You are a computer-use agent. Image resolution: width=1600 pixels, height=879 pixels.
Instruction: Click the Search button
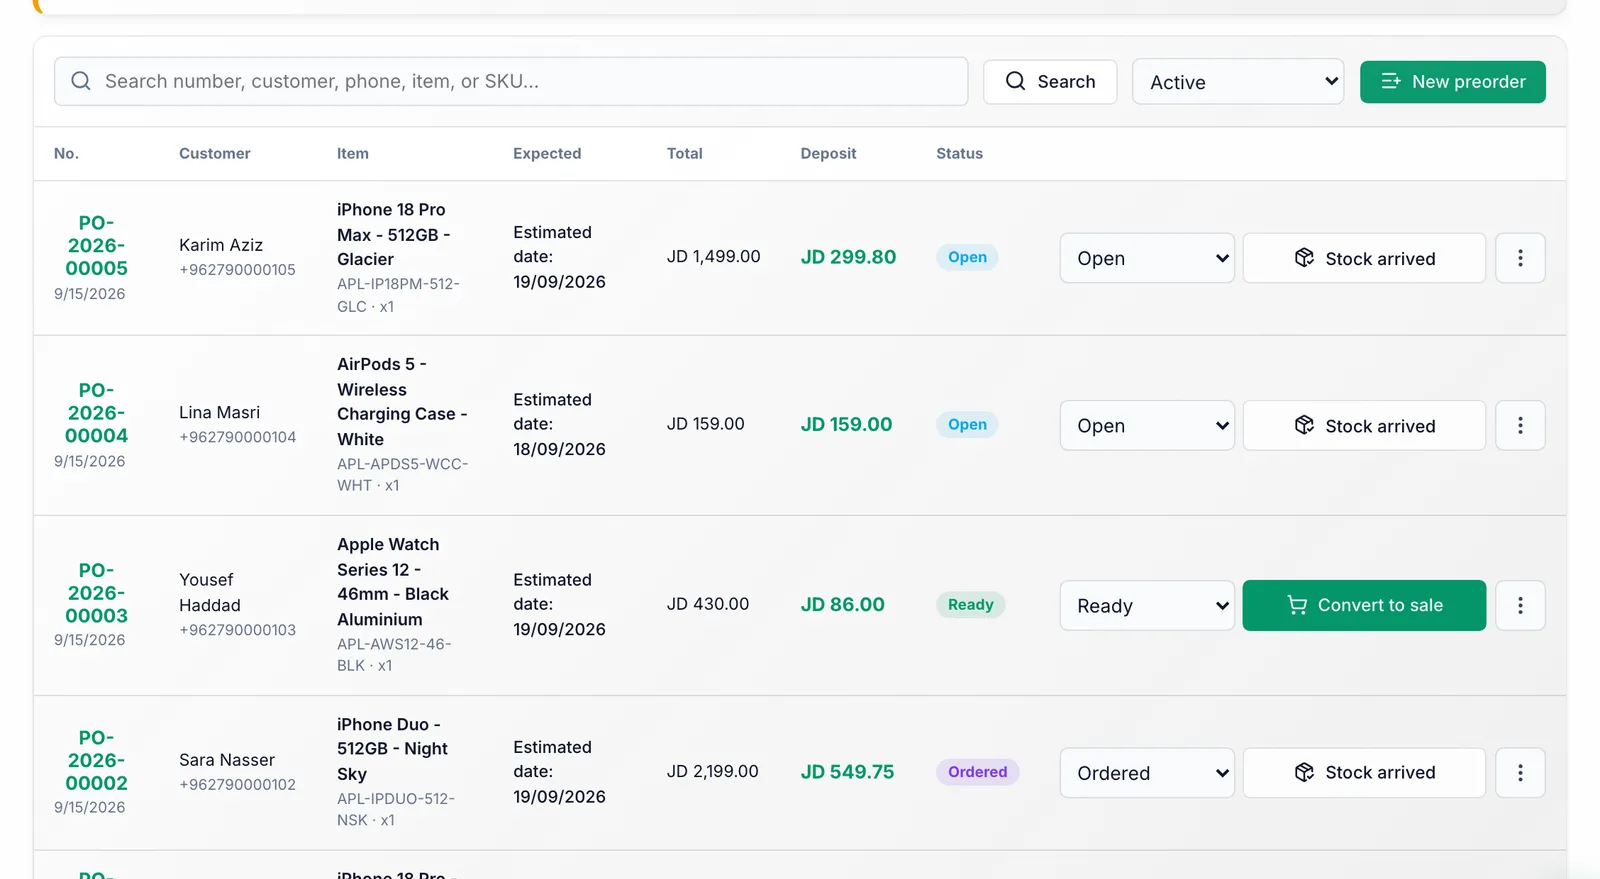[1050, 81]
